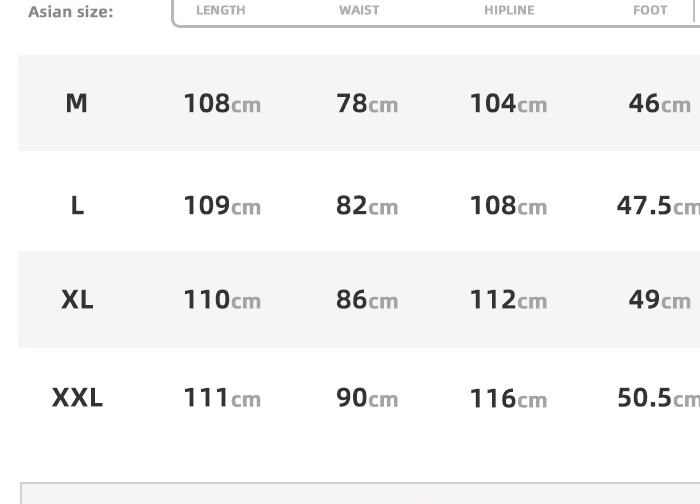
Task: Click the 47.5cm foot value
Action: point(658,205)
